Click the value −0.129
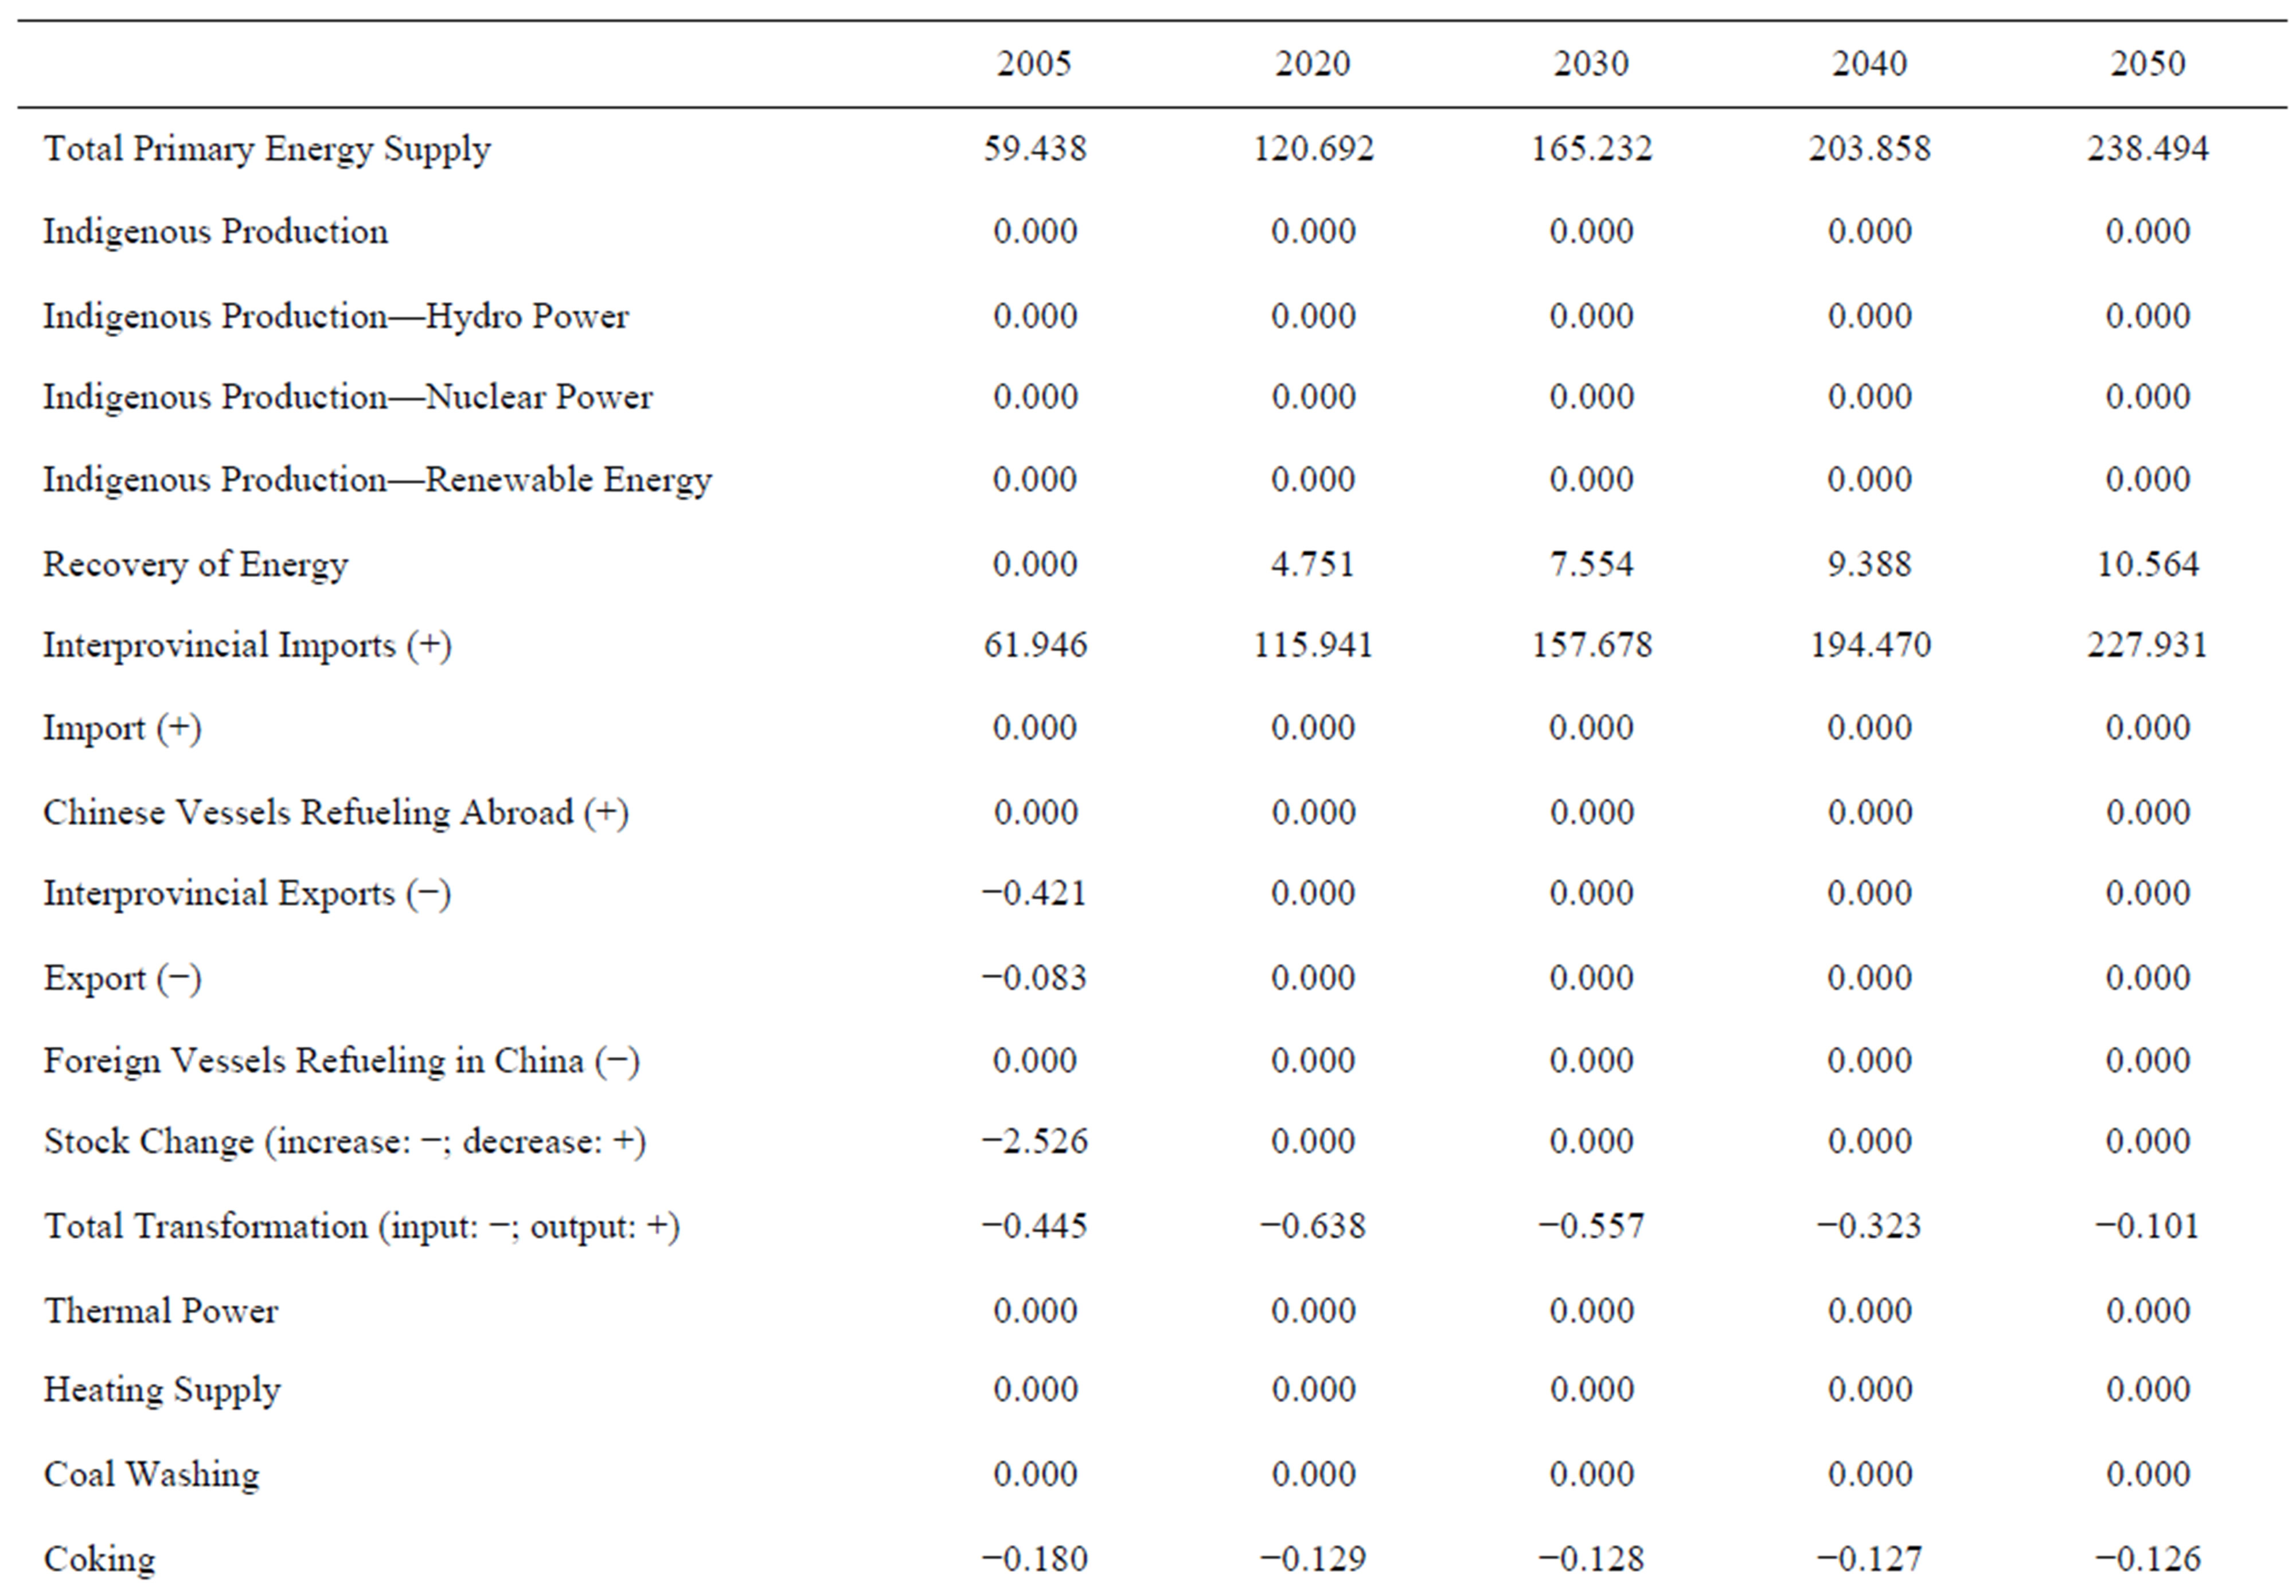 click(1312, 1559)
